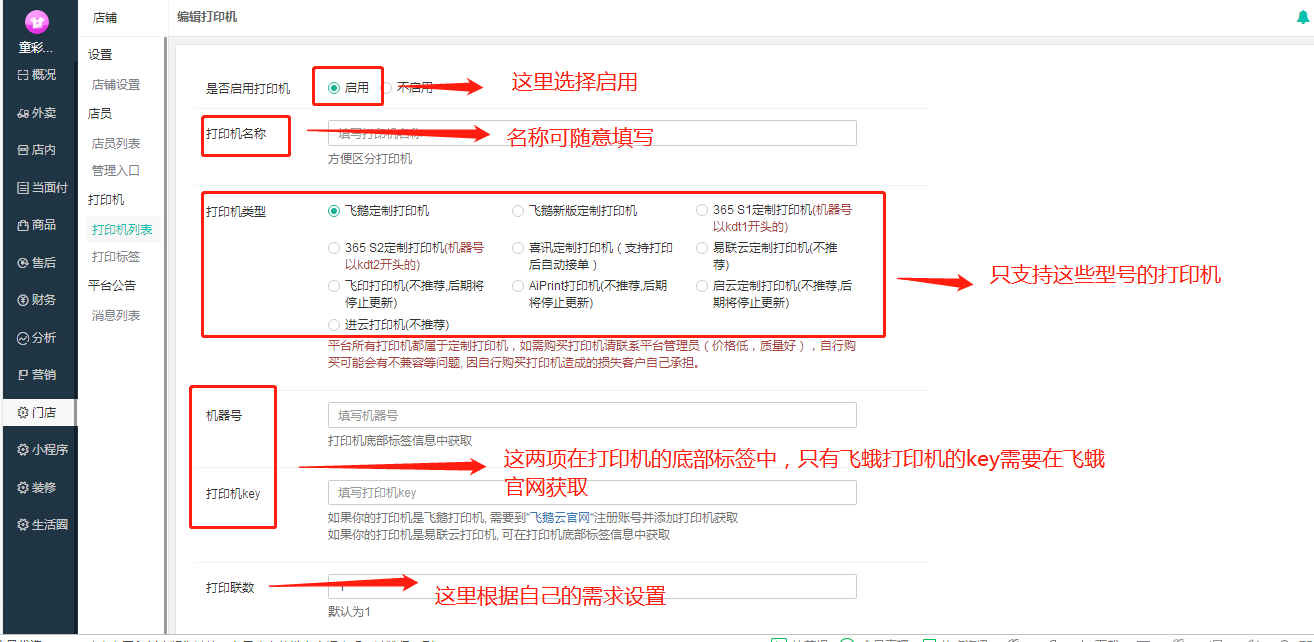Click the 打印机 submenu group heading

pyautogui.click(x=106, y=200)
